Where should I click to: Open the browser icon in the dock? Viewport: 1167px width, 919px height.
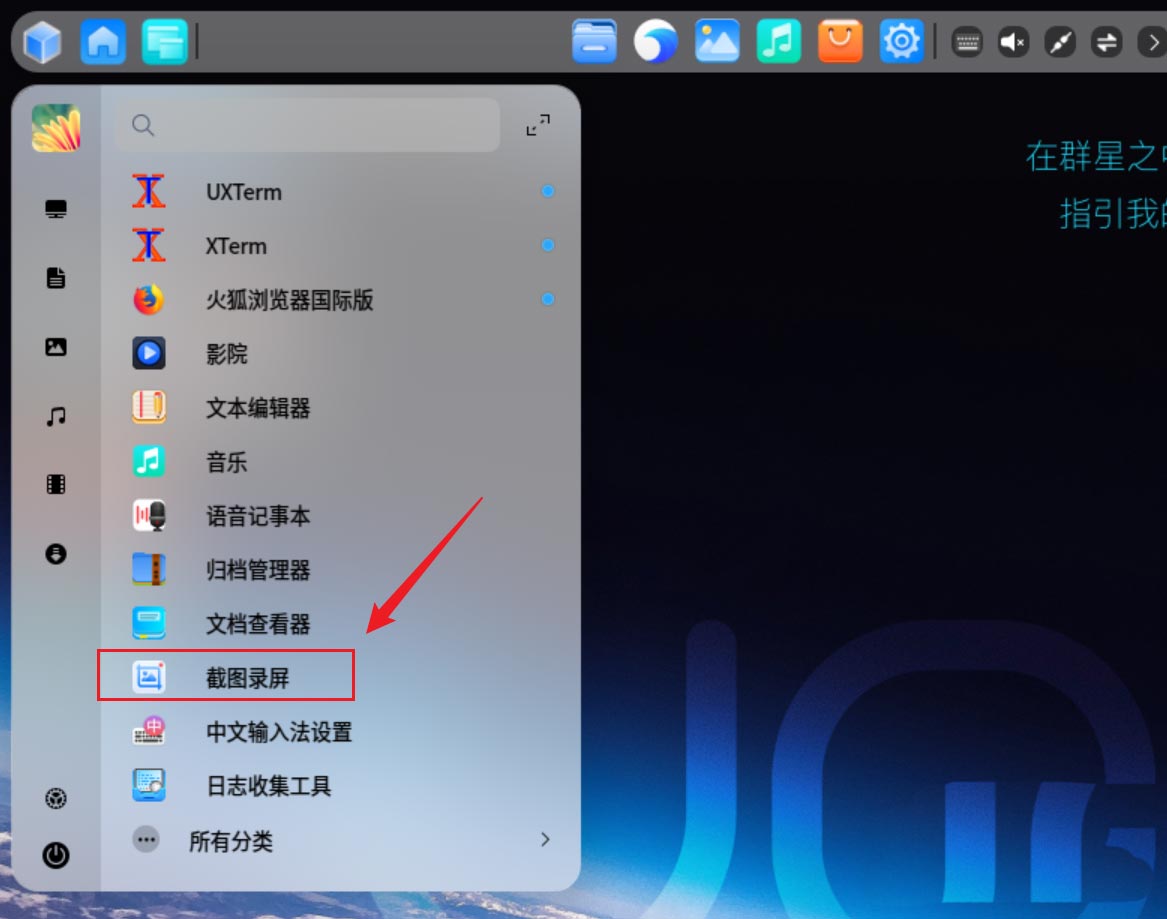click(656, 41)
